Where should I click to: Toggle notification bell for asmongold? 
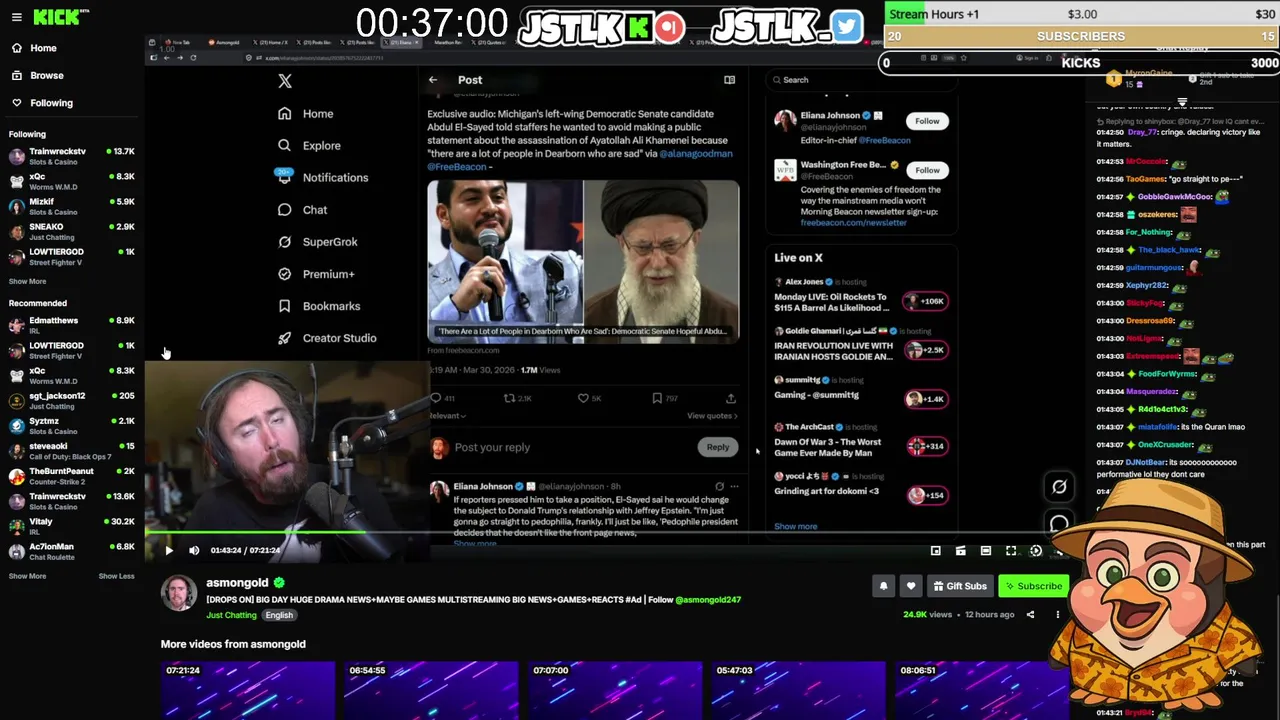883,586
